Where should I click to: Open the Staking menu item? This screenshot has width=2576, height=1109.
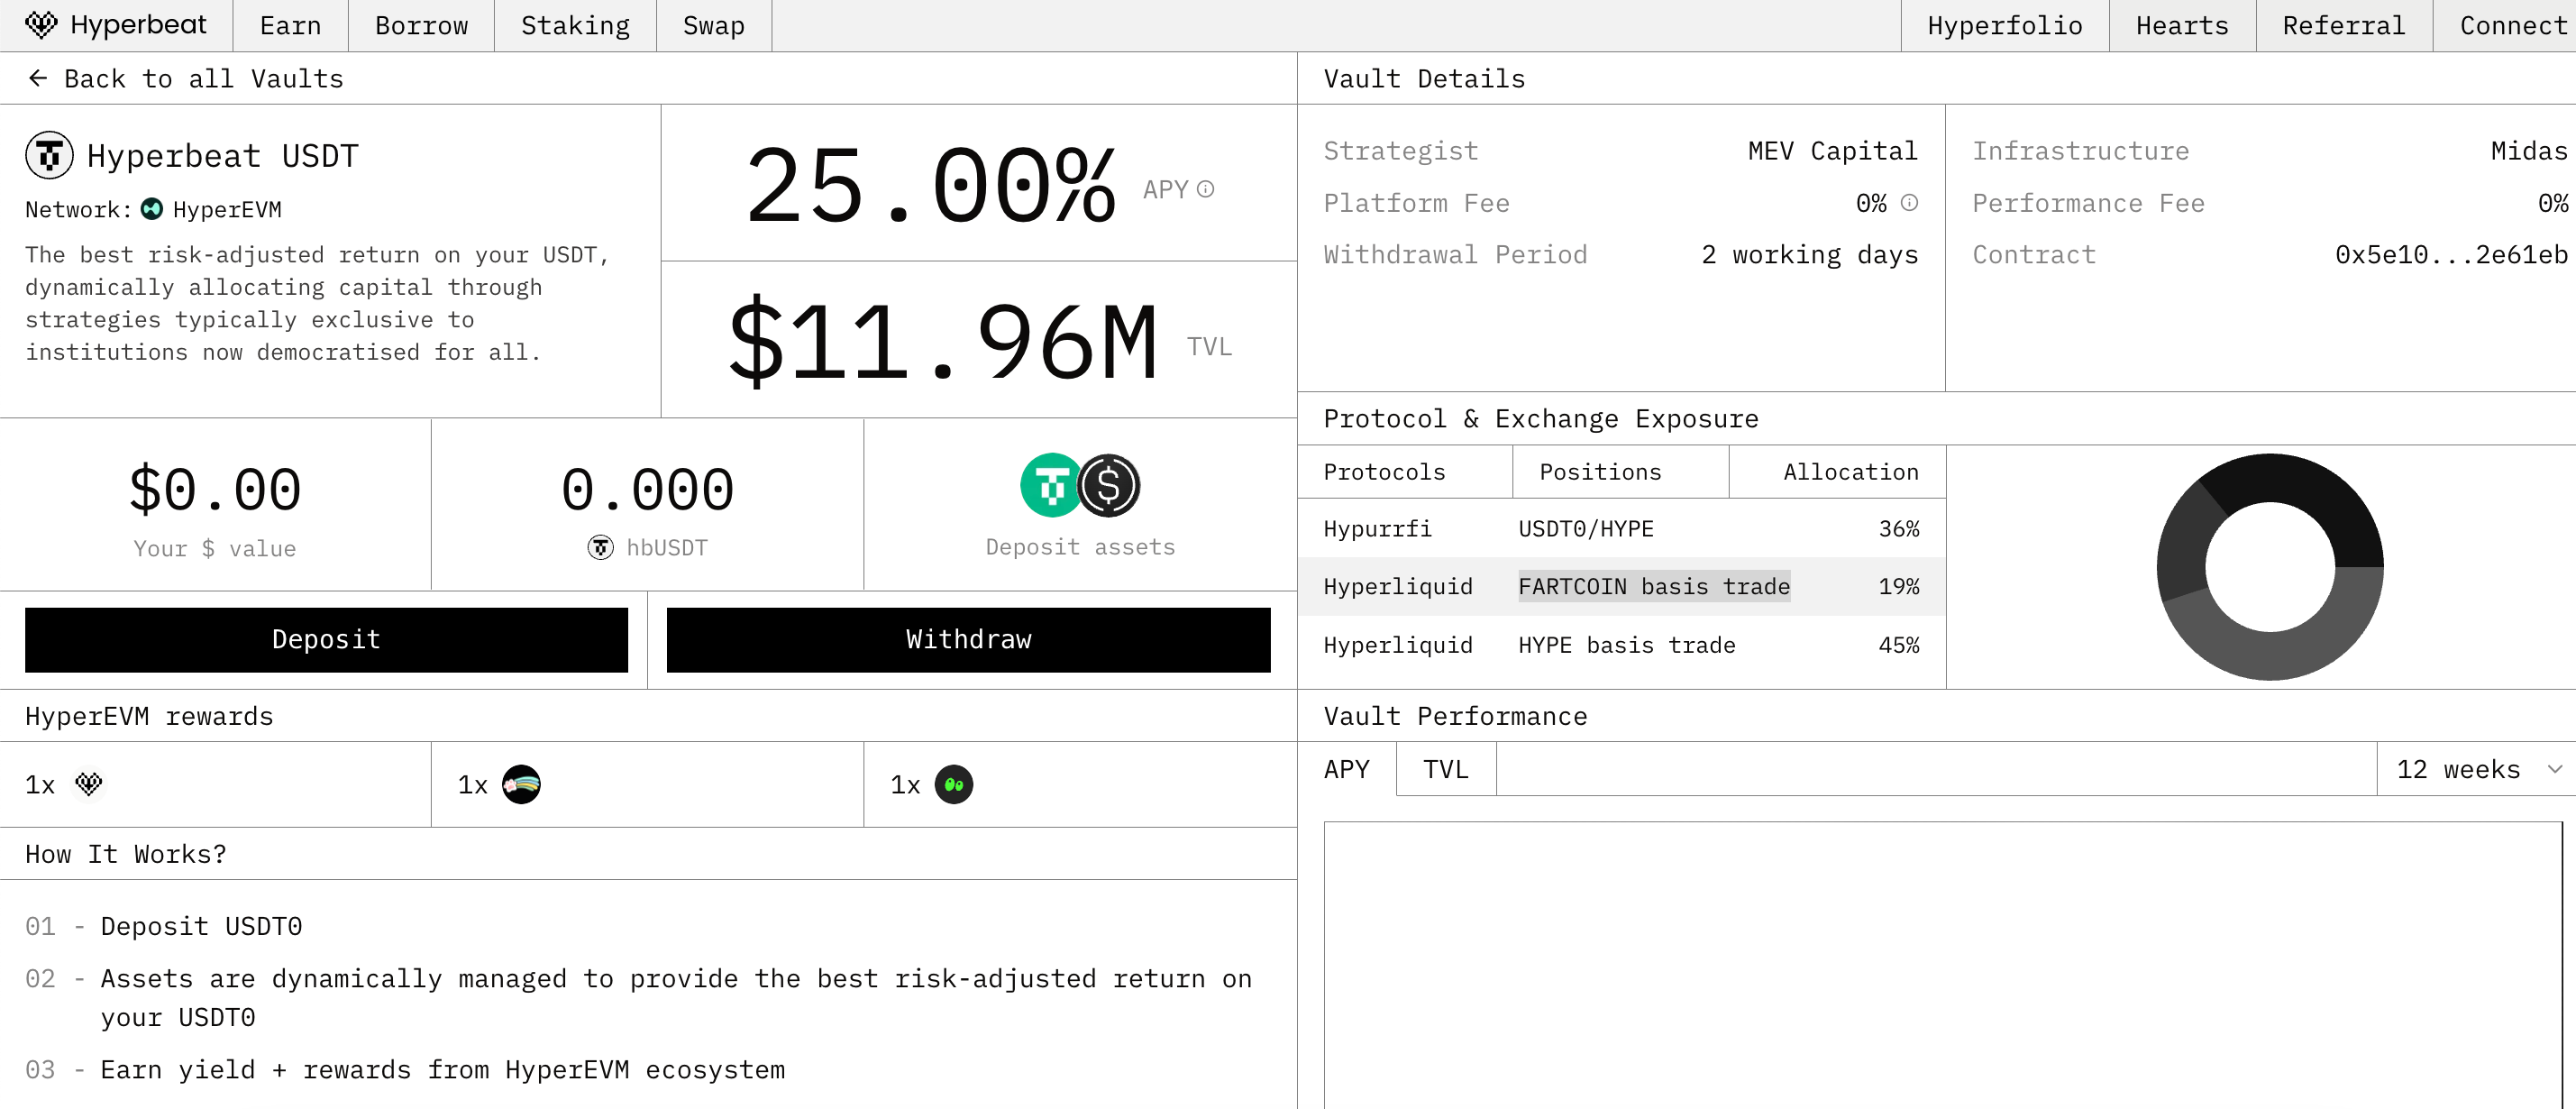575,26
